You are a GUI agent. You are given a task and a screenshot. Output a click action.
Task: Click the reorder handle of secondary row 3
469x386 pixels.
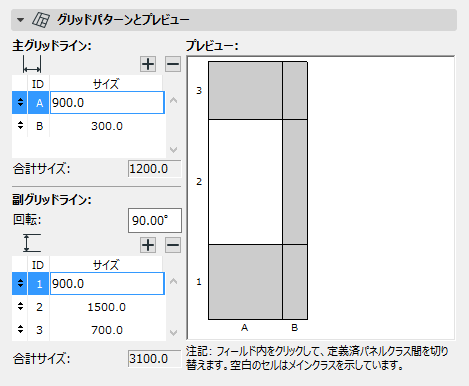[x=20, y=330]
